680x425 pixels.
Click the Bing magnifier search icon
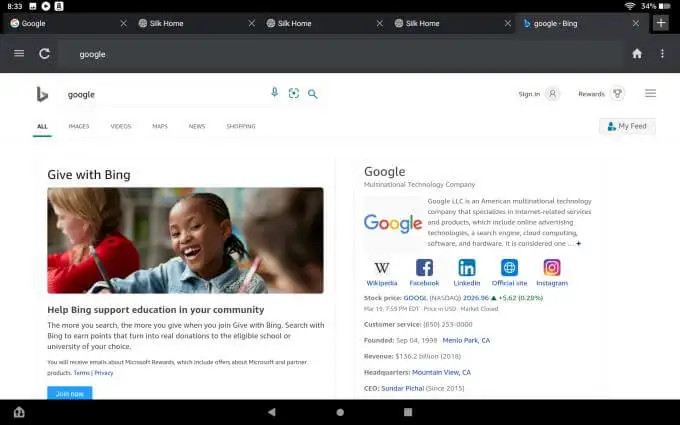tap(313, 94)
